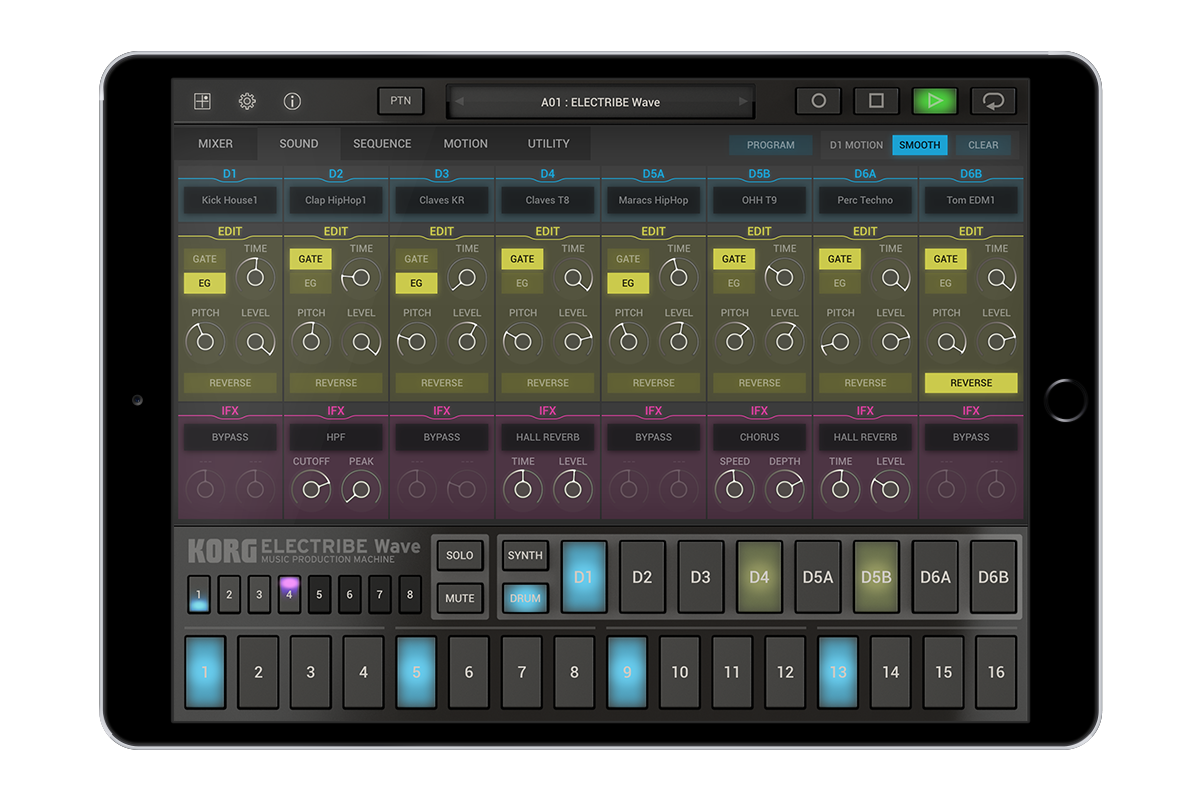The height and width of the screenshot is (800, 1200).
Task: Open the Kick House1 sound selector
Action: click(x=229, y=200)
